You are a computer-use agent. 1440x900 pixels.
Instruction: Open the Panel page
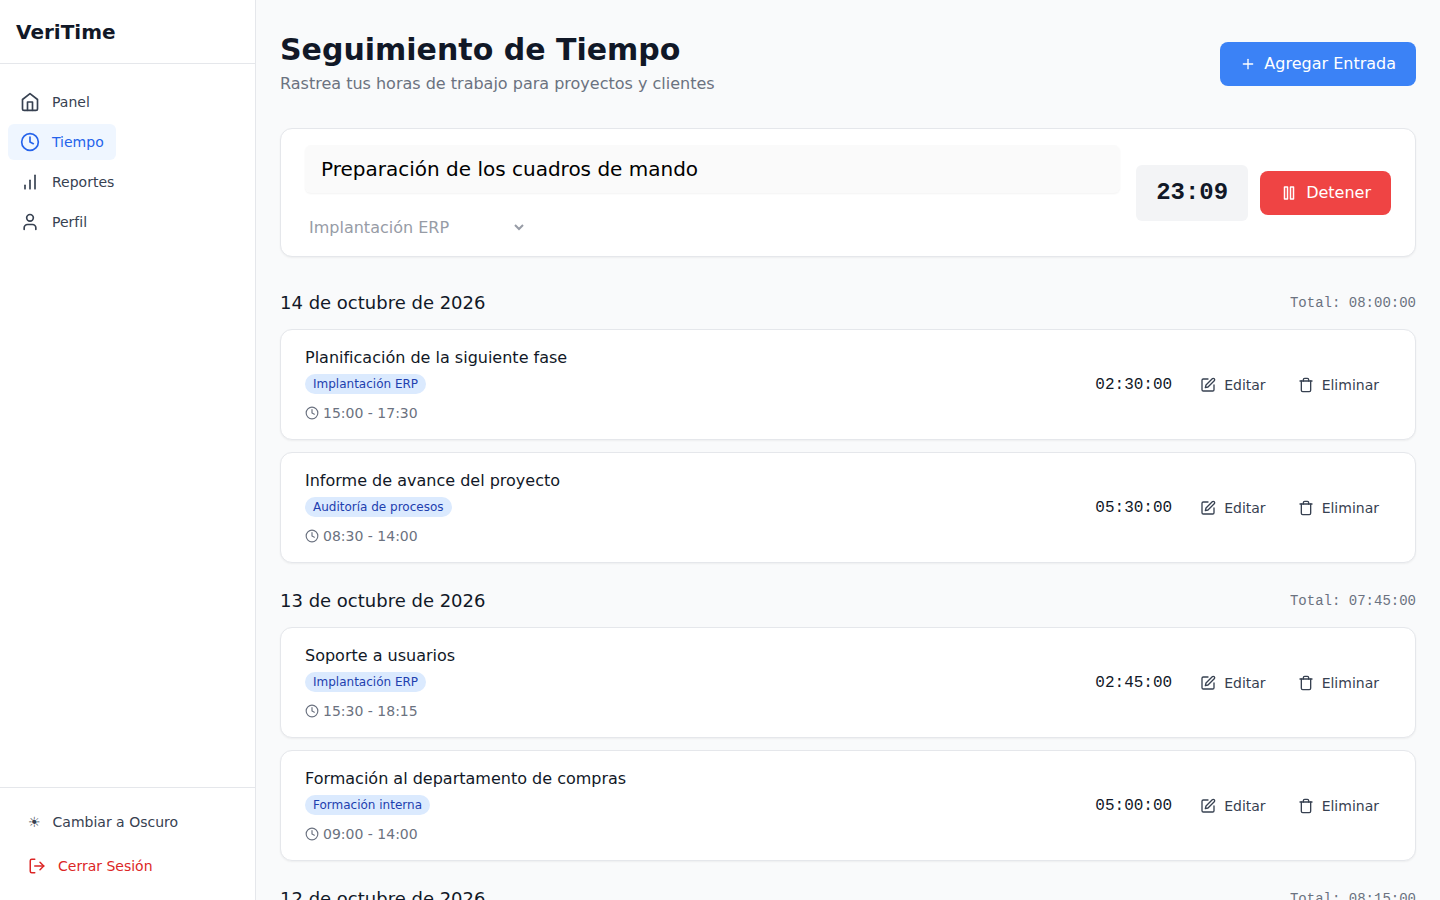pos(56,102)
